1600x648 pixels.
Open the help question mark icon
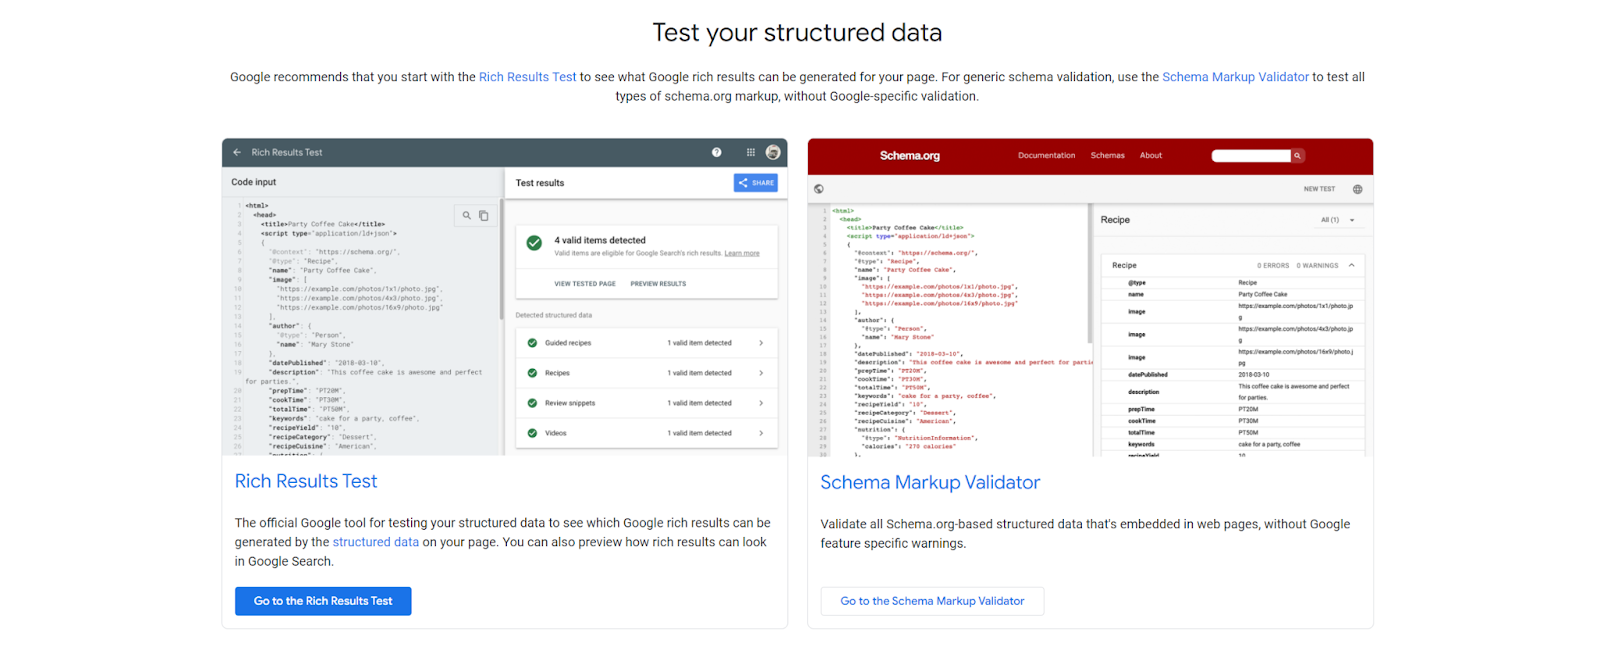click(x=716, y=153)
